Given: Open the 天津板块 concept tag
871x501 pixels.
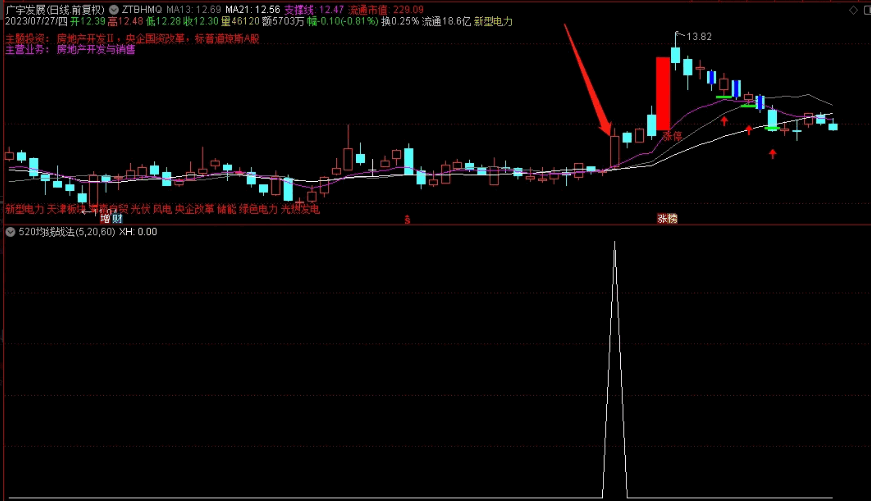Looking at the screenshot, I should [x=66, y=209].
